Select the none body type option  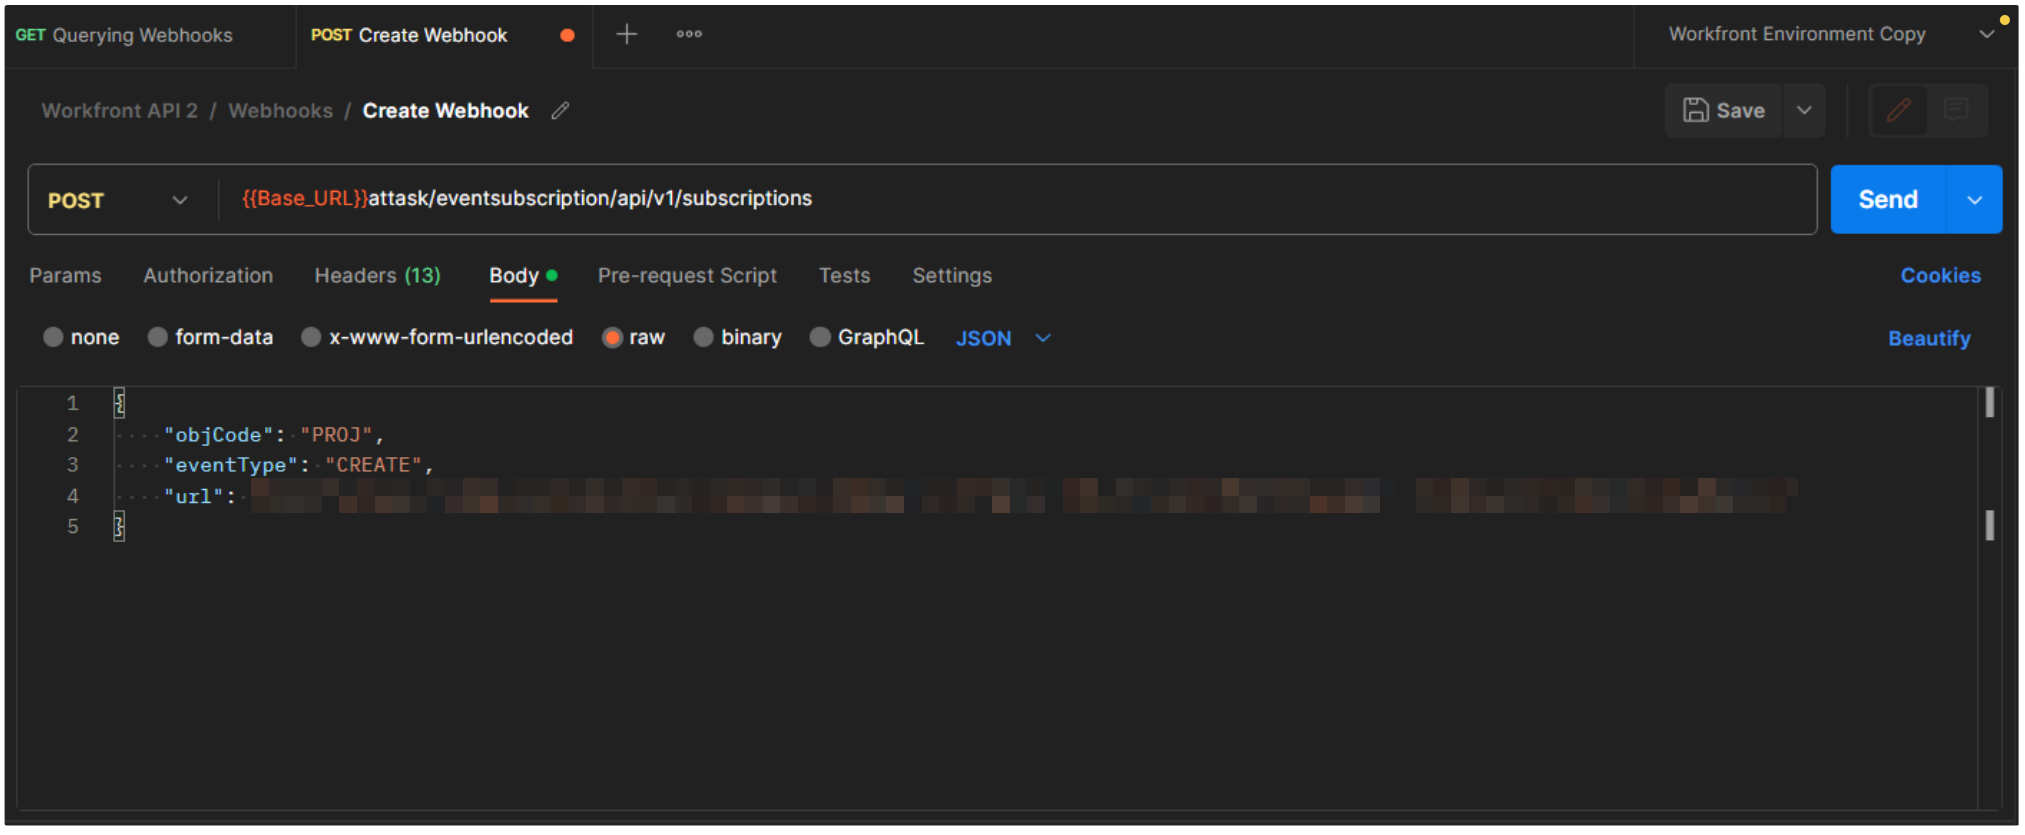click(x=54, y=338)
